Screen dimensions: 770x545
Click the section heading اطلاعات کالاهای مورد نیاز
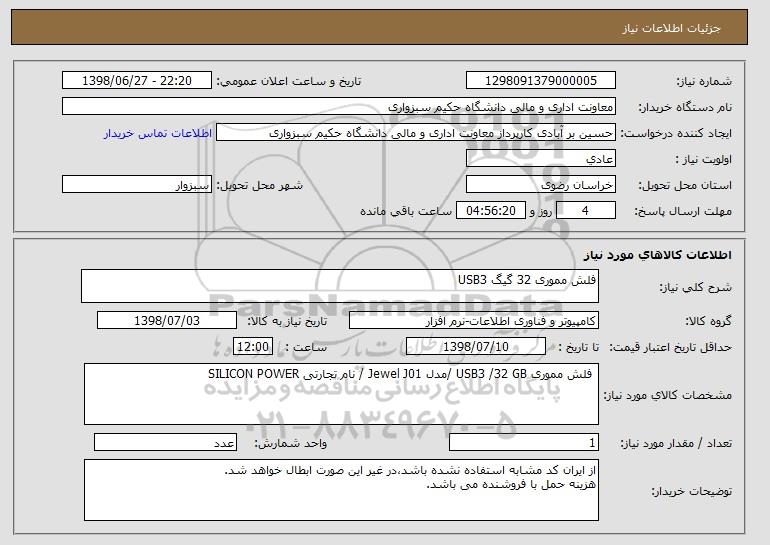658,254
